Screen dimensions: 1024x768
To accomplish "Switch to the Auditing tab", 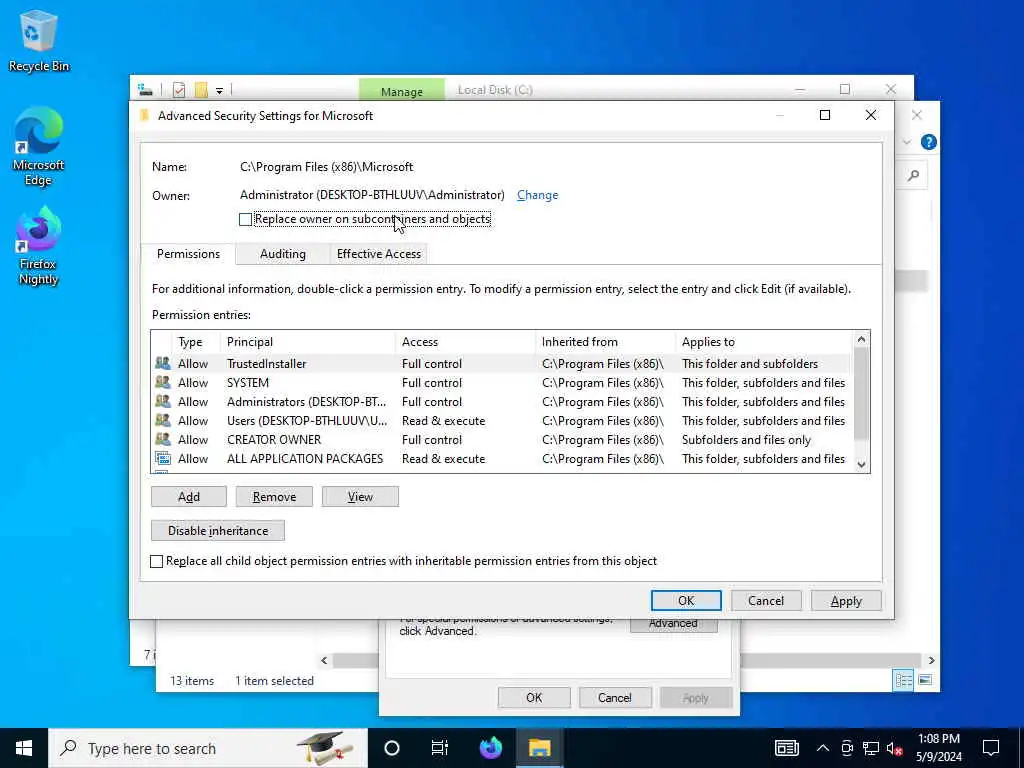I will [x=283, y=253].
